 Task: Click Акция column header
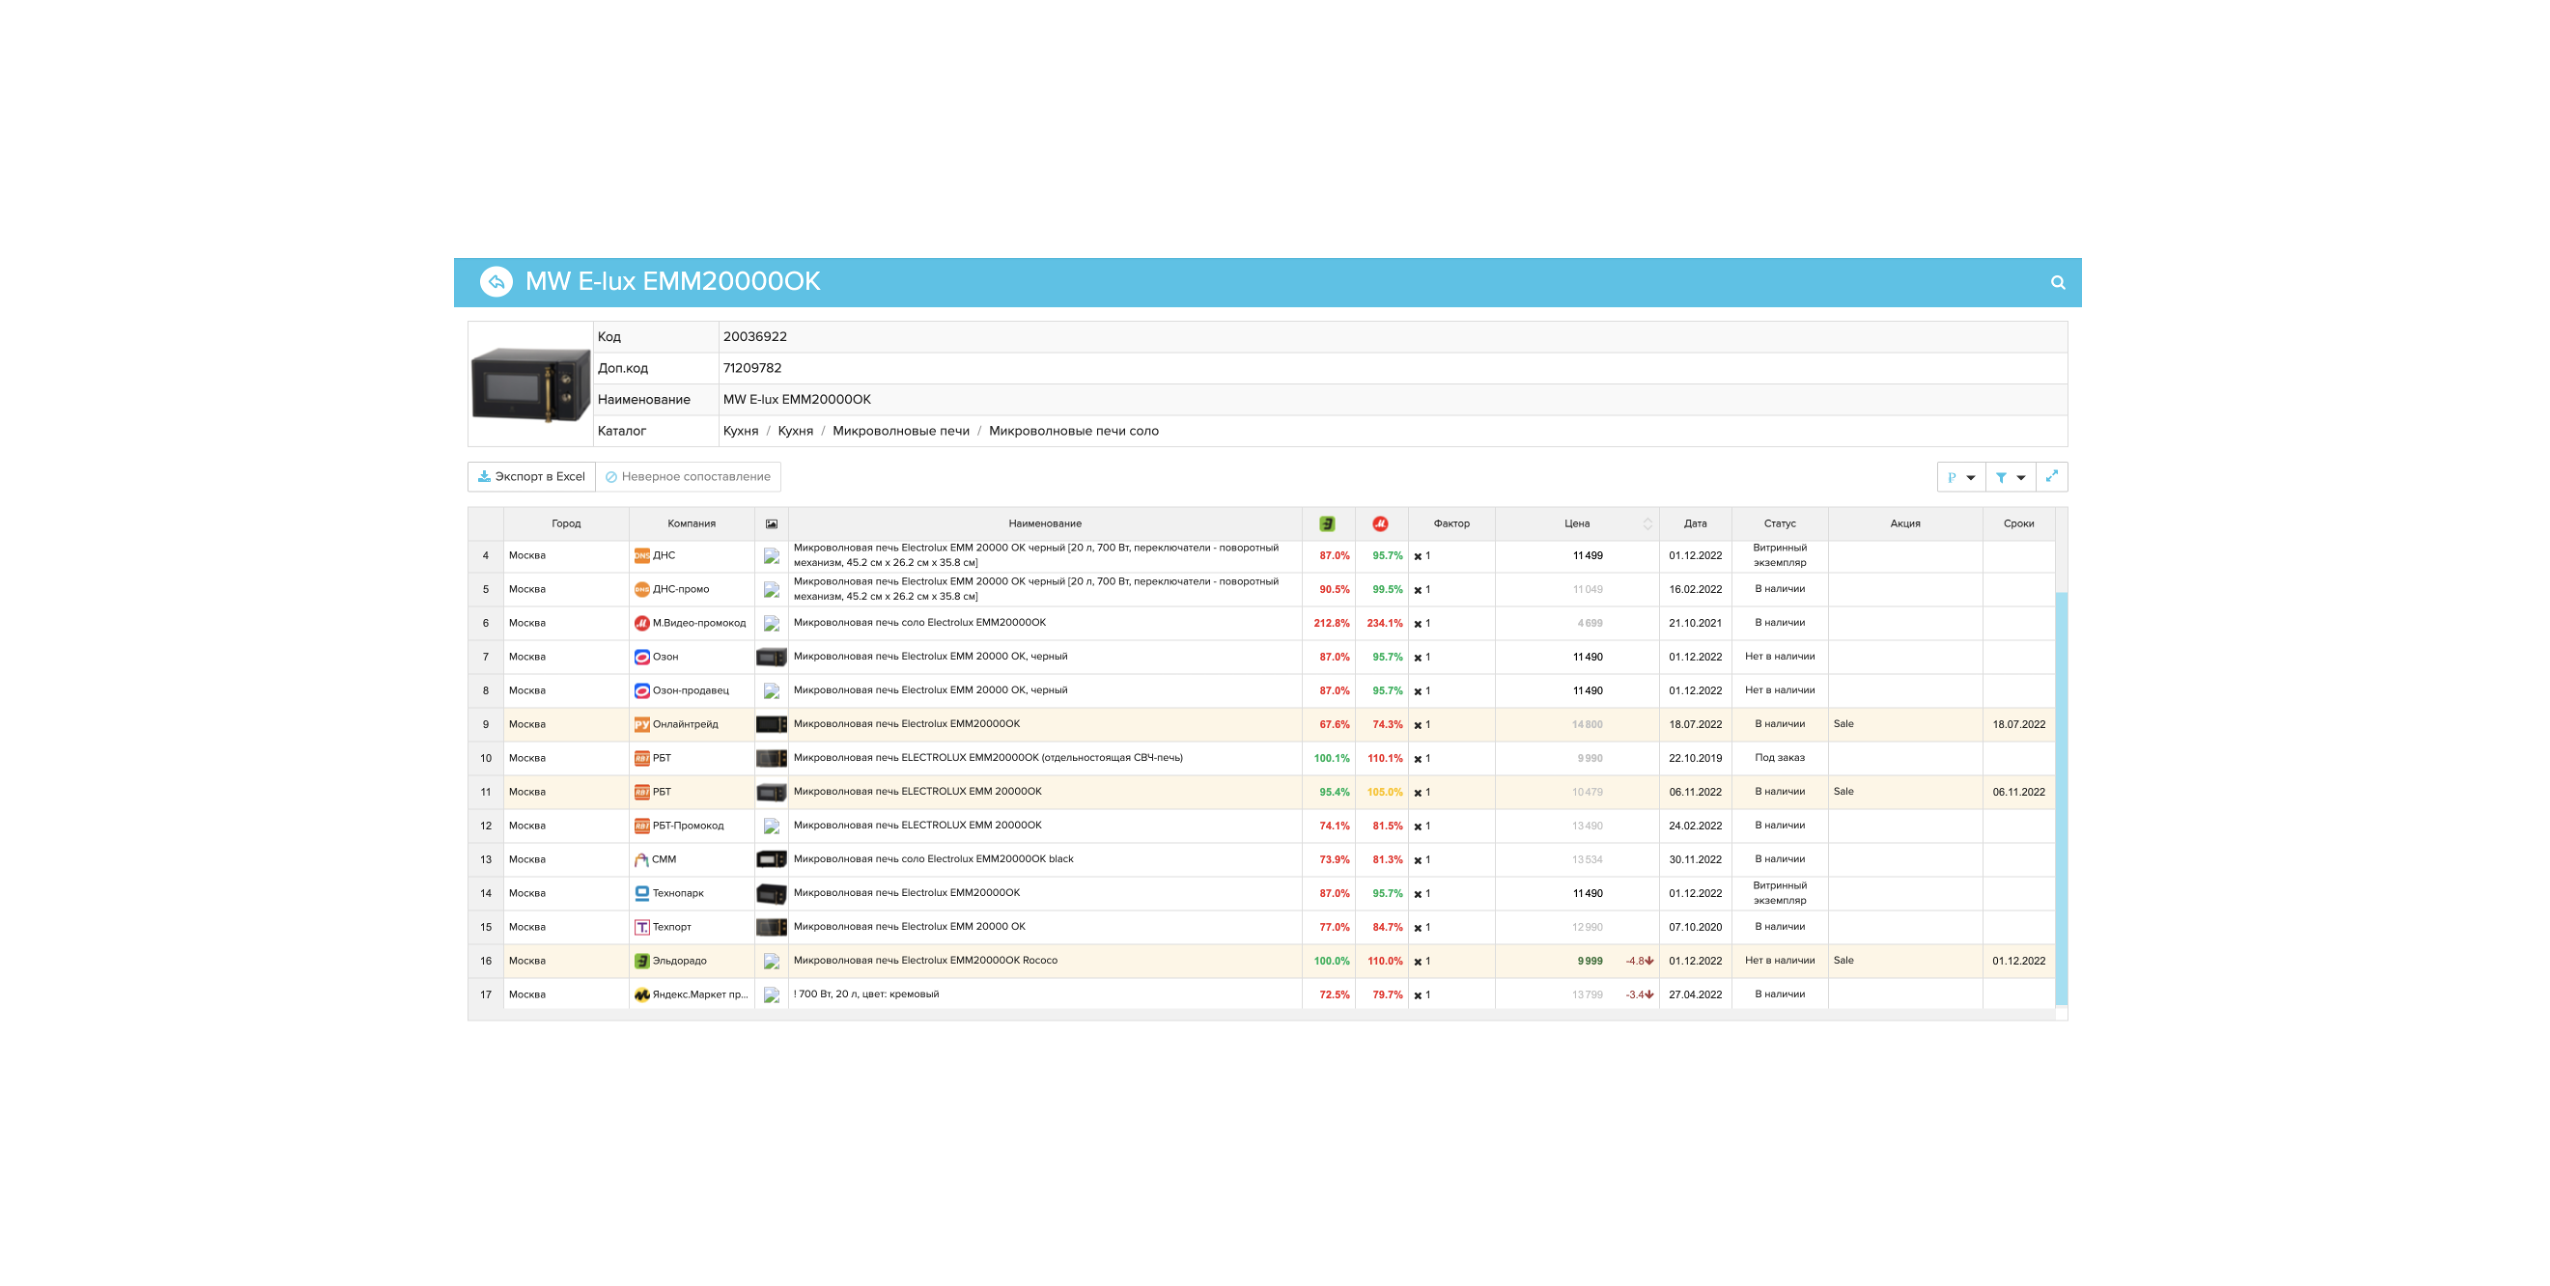[x=1904, y=523]
